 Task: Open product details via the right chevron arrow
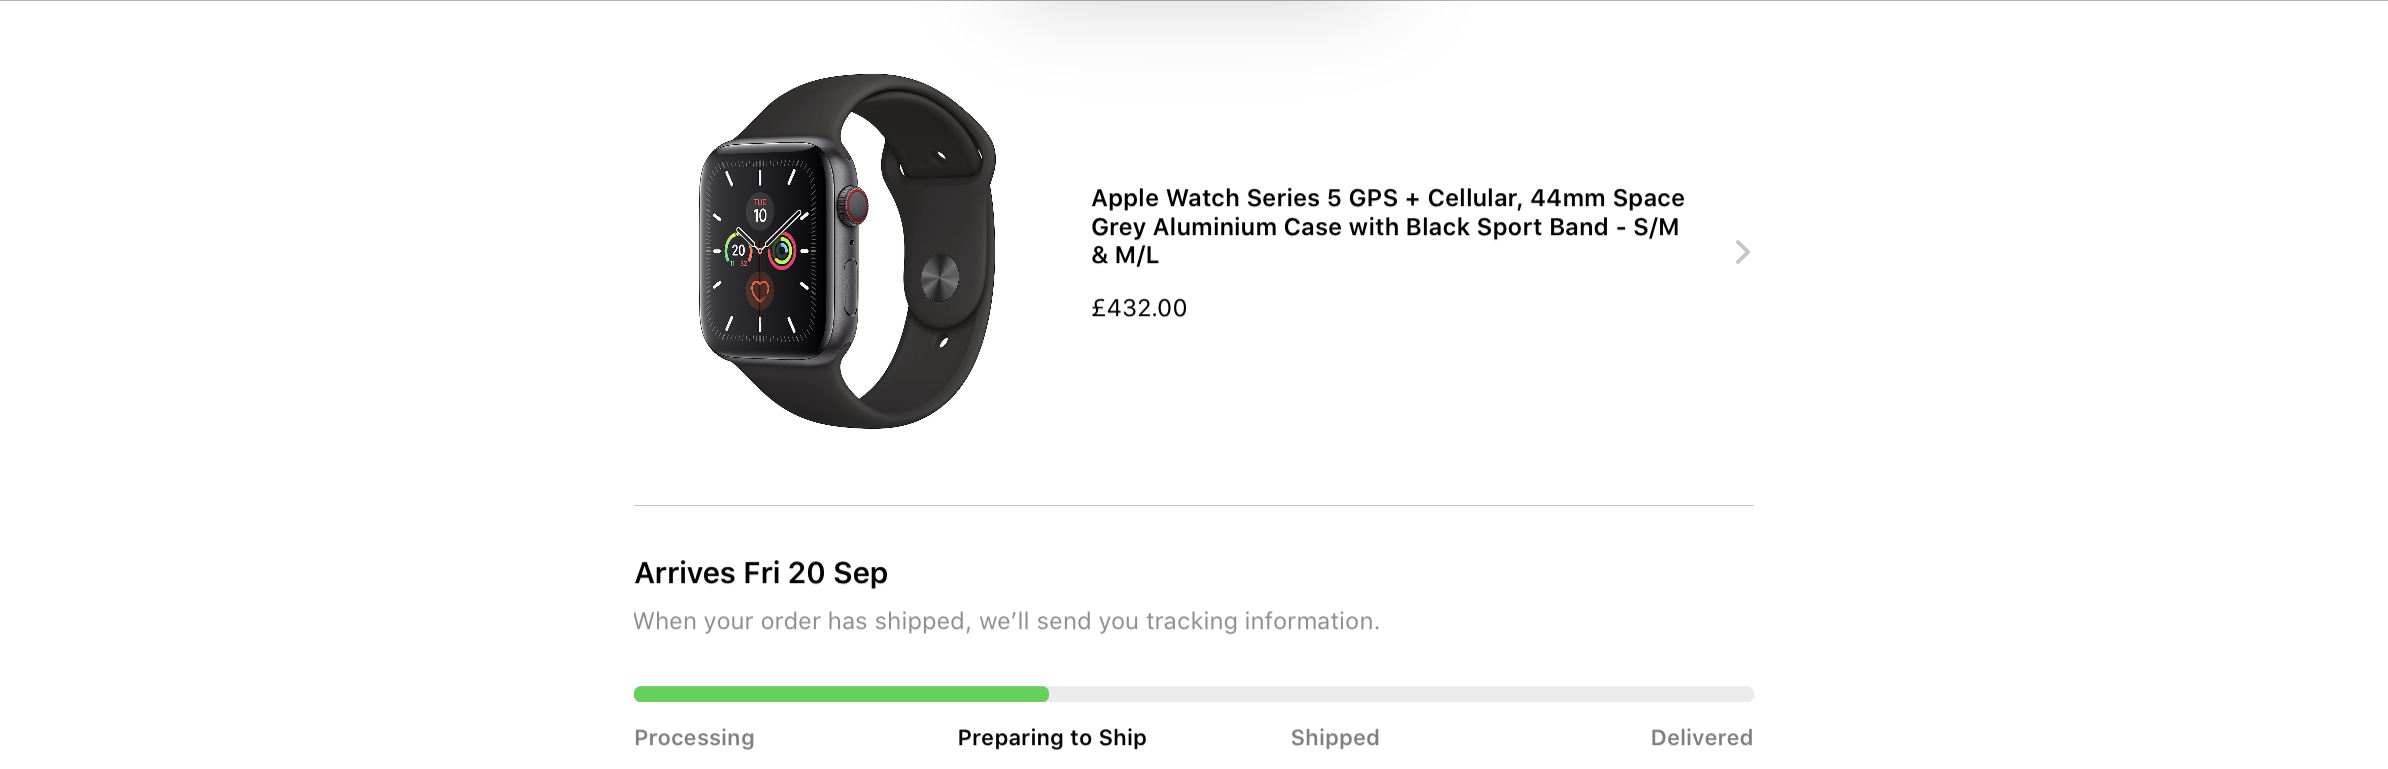tap(1742, 252)
